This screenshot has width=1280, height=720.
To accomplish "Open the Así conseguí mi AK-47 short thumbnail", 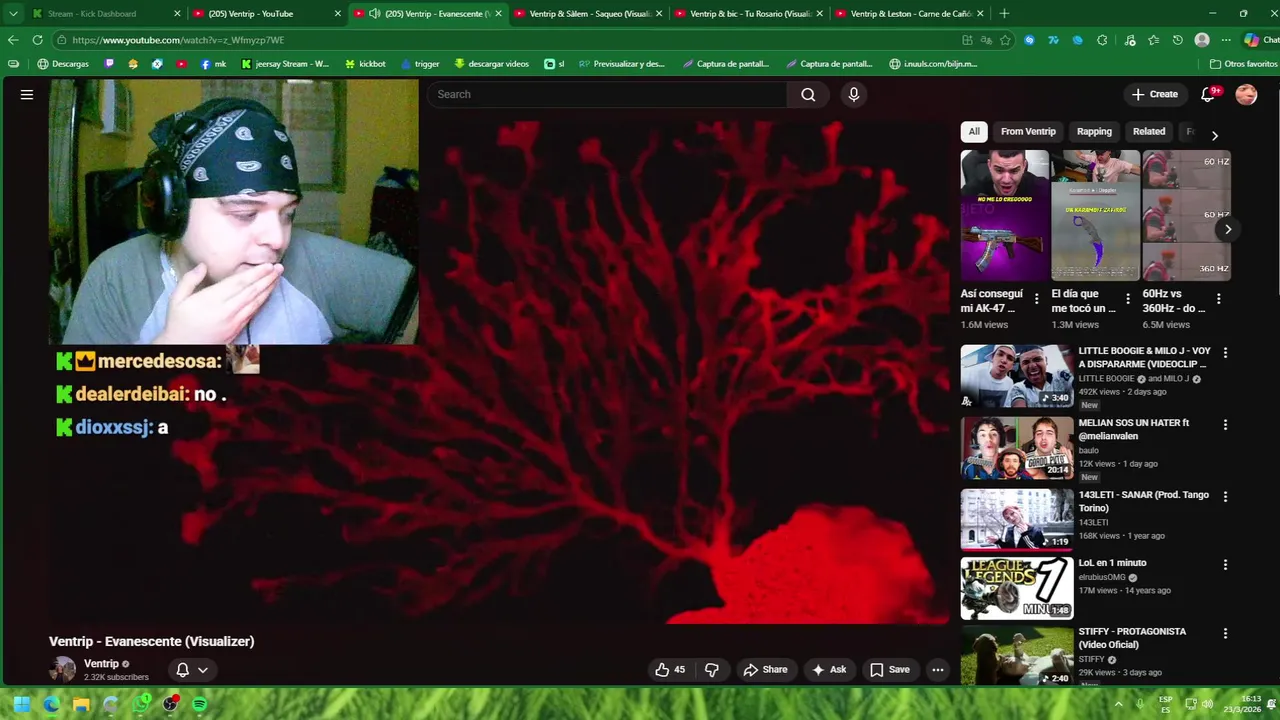I will [1005, 215].
